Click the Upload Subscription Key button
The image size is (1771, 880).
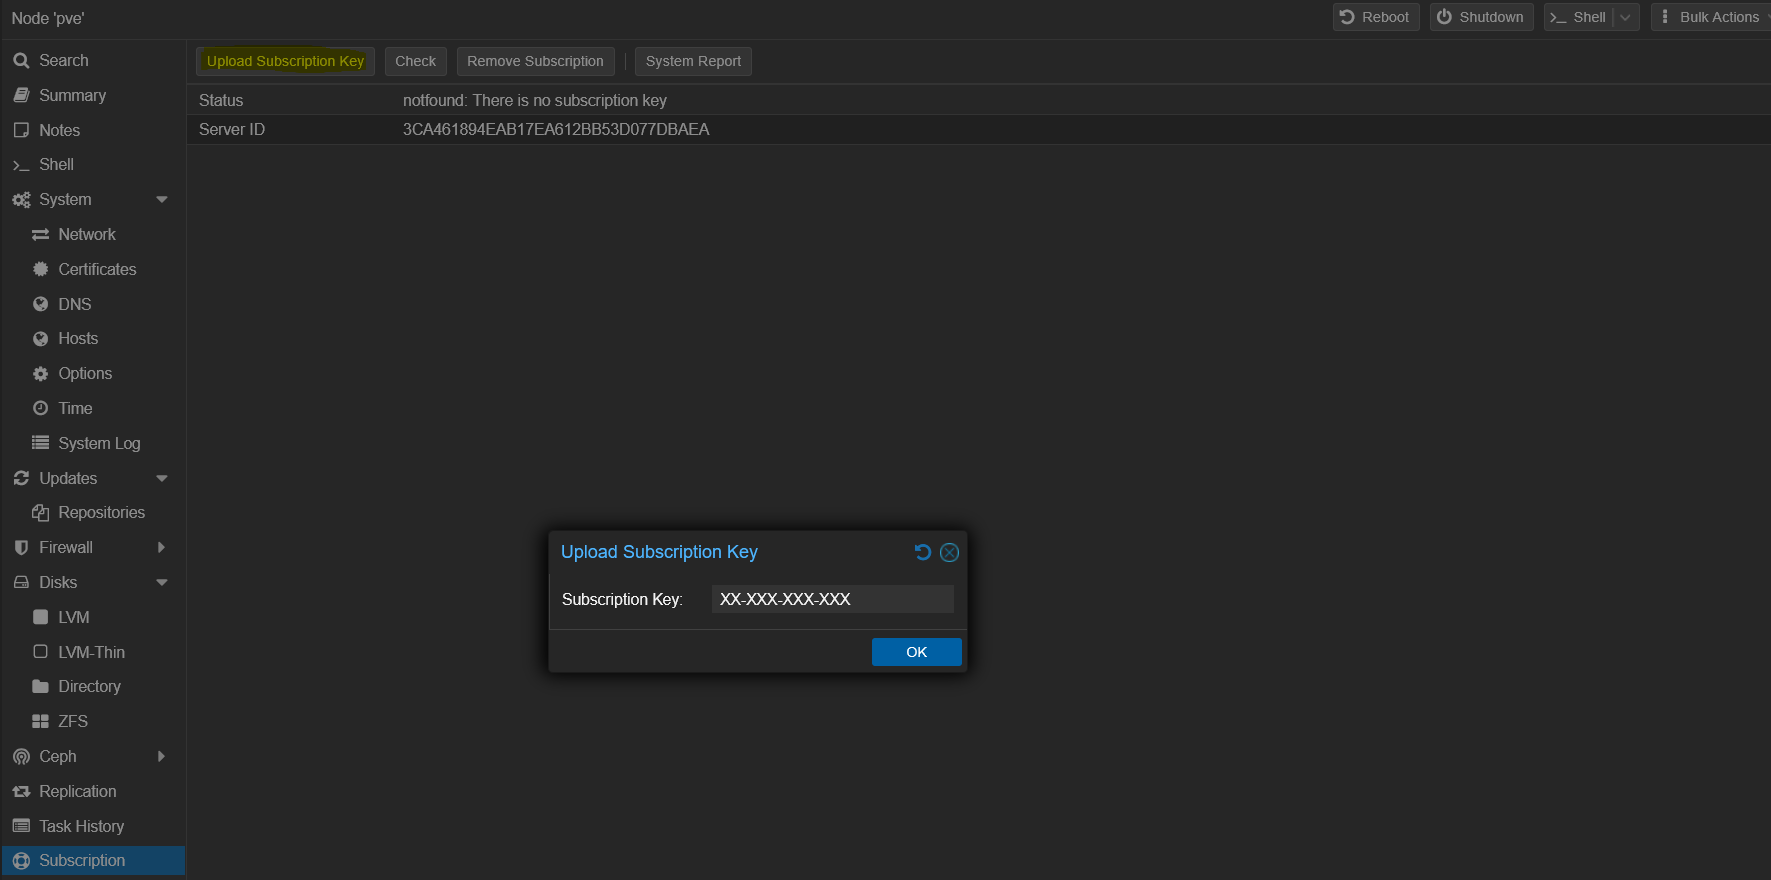pyautogui.click(x=285, y=61)
